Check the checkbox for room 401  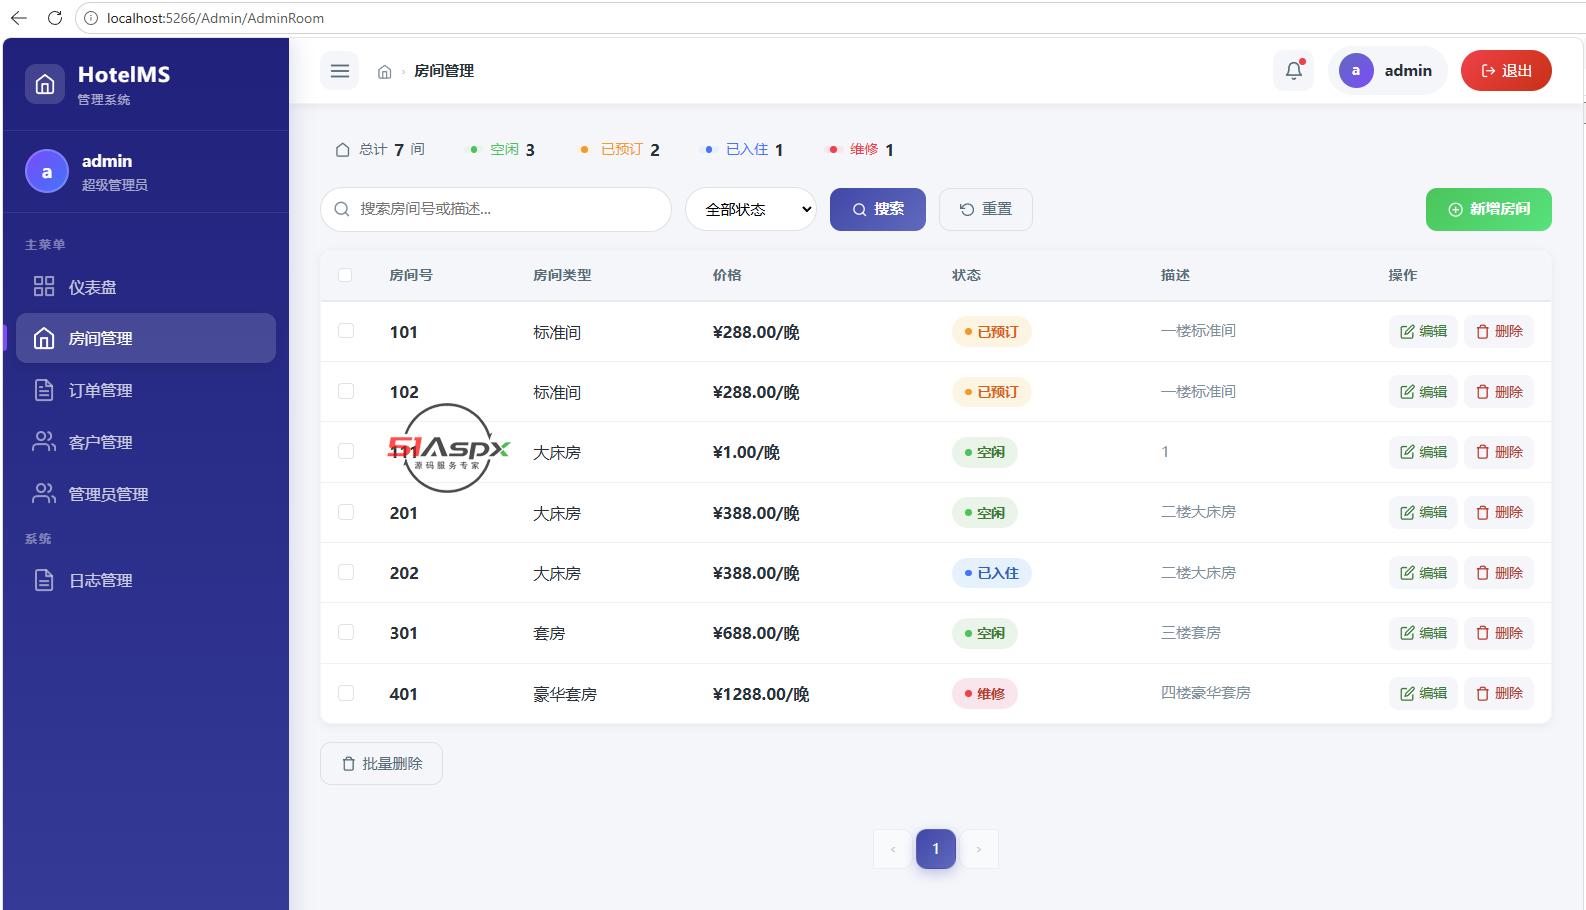(x=346, y=693)
